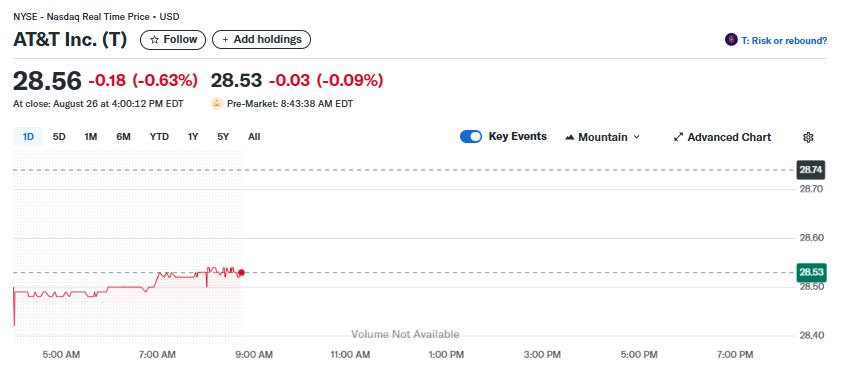Viewport: 841px width, 374px height.
Task: Select the 1D time range tab
Action: pyautogui.click(x=28, y=137)
